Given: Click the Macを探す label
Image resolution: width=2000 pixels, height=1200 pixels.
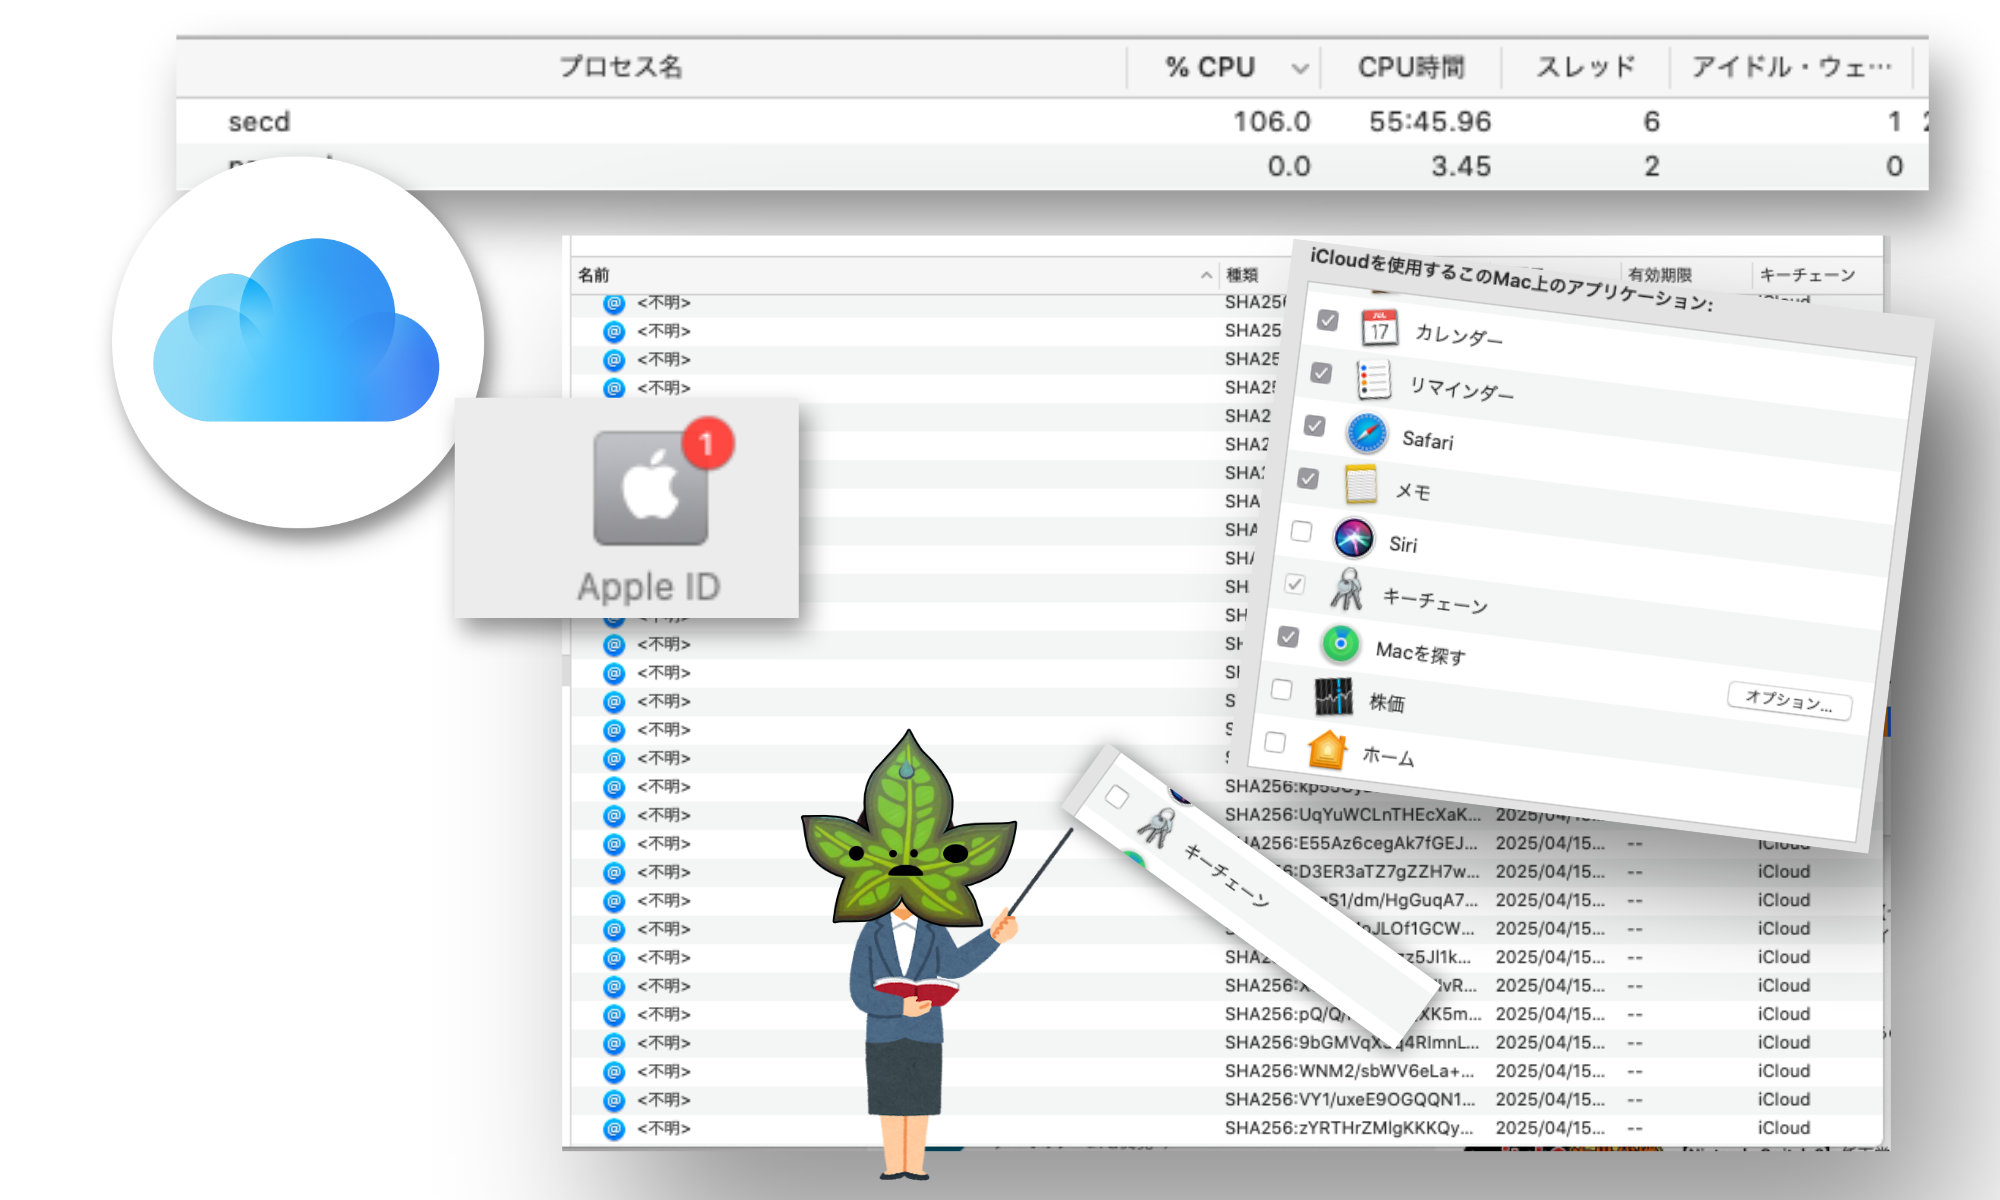Looking at the screenshot, I should [1421, 653].
